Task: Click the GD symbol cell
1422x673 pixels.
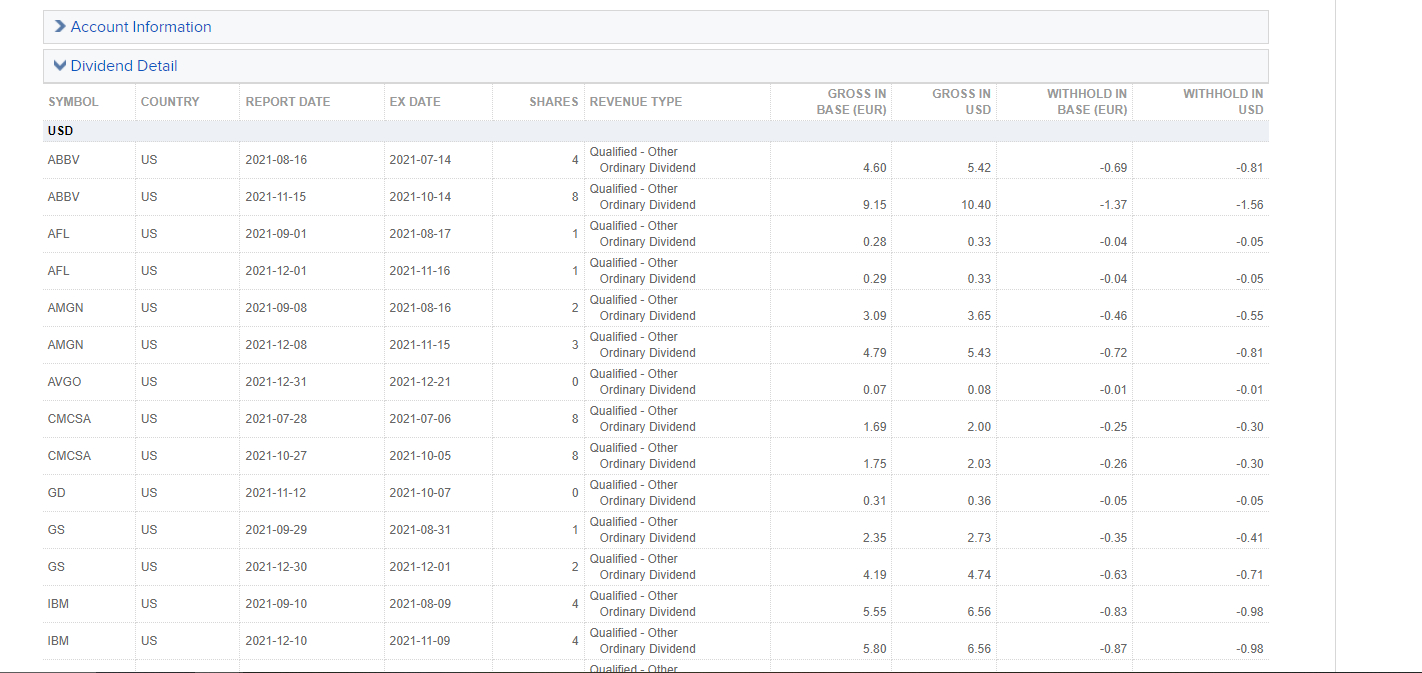Action: tap(57, 493)
